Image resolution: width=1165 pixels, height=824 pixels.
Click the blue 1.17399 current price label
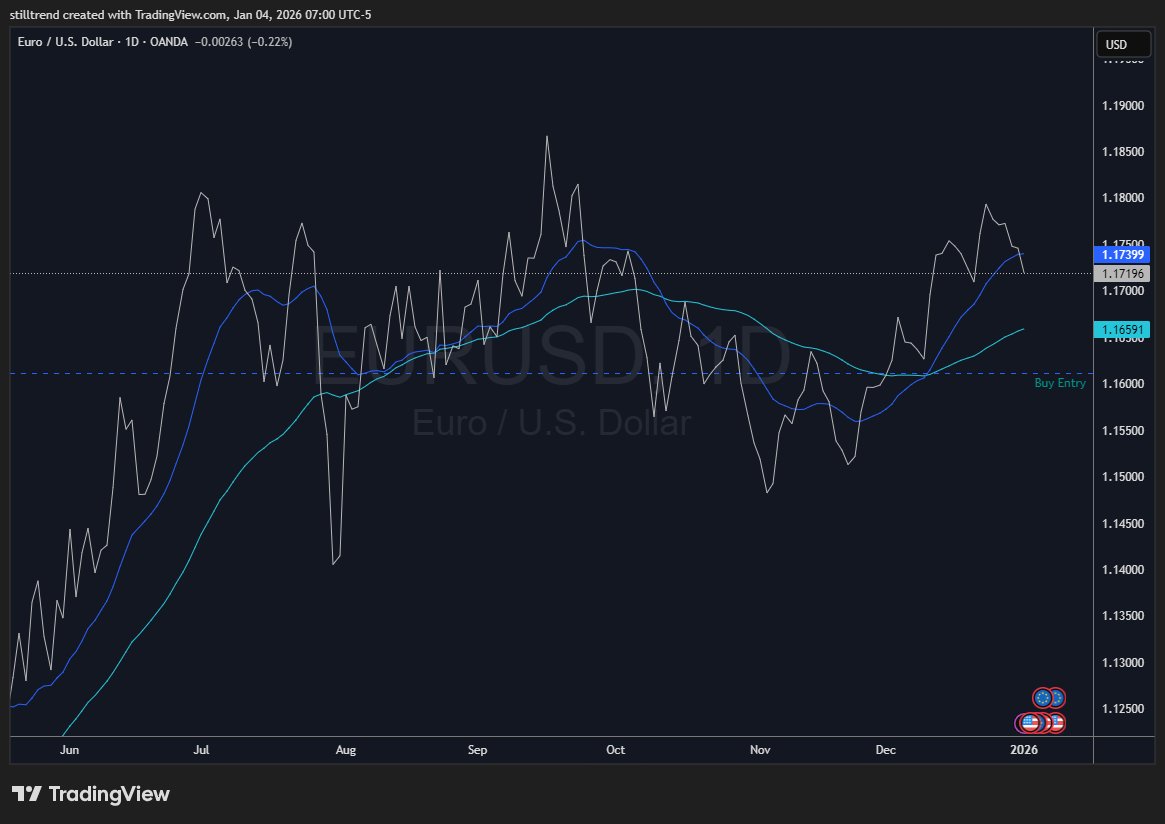point(1122,255)
